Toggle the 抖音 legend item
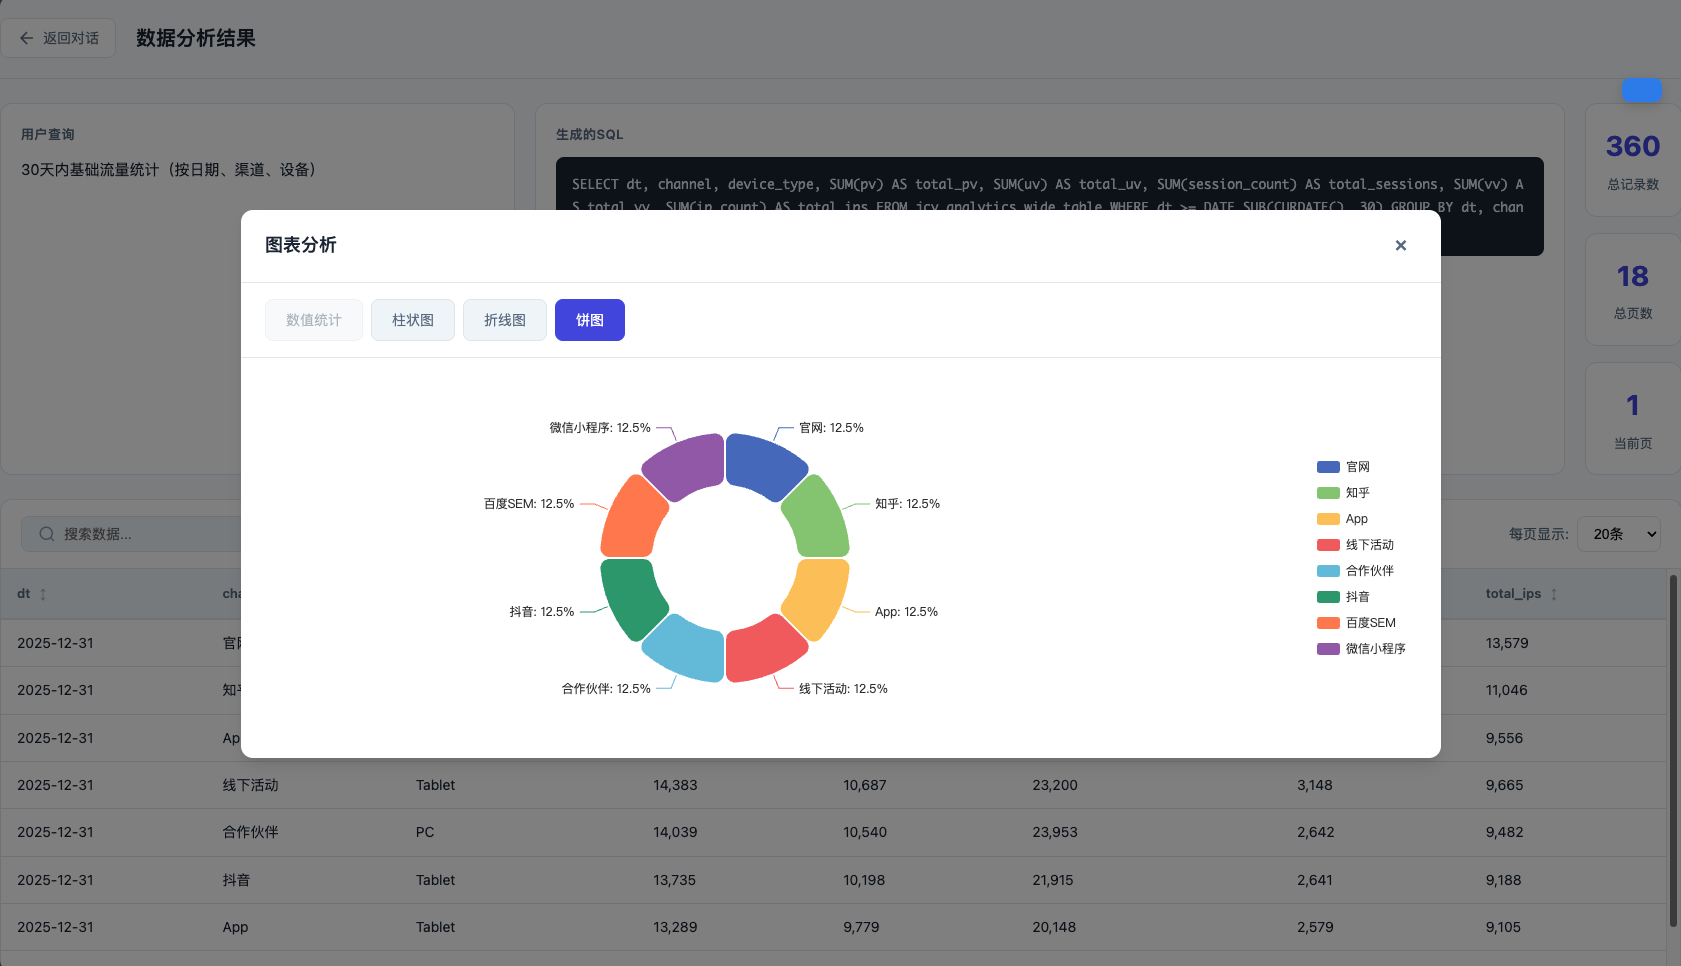This screenshot has width=1681, height=966. tap(1343, 597)
